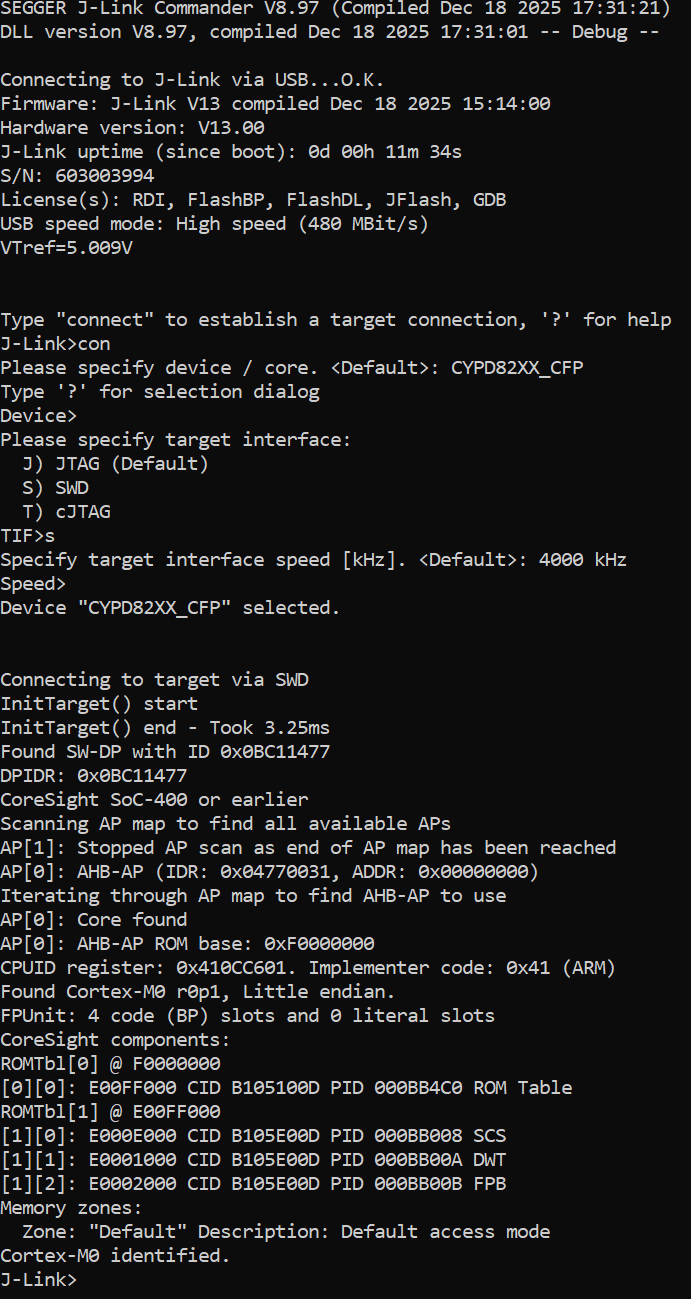Click the "J) JTAG (Default)" interface option
This screenshot has height=1299, width=691.
115,464
